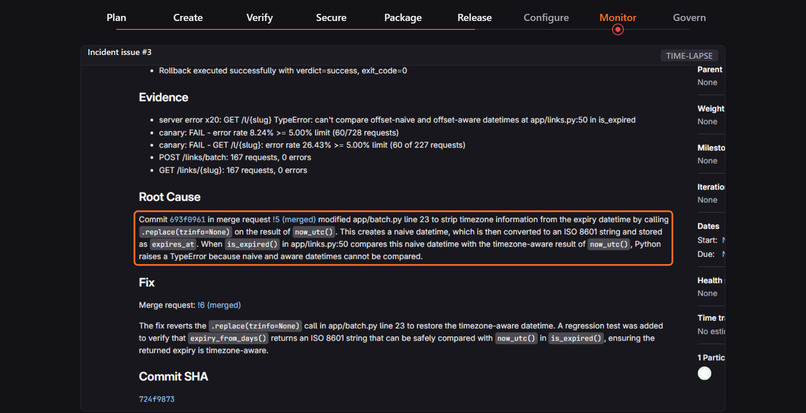Click the Weight field in sidebar

point(711,115)
